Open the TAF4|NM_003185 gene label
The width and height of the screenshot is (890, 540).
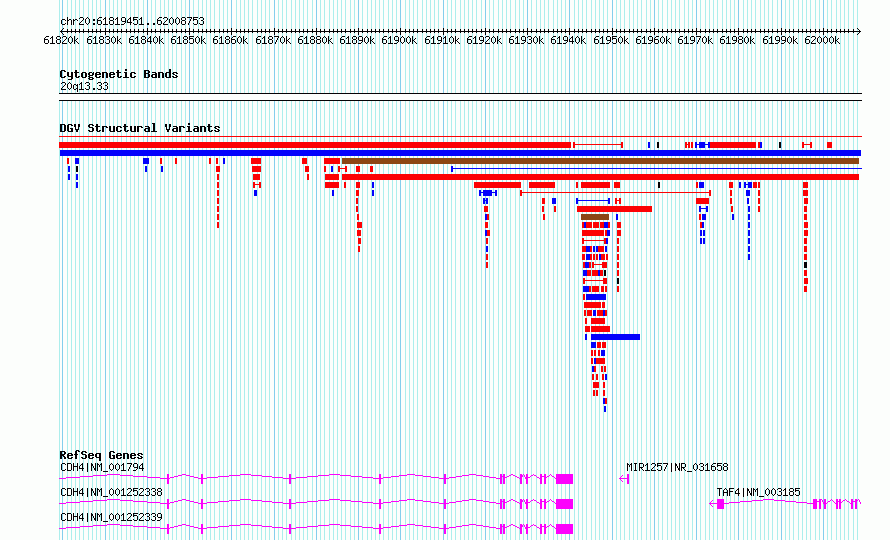(758, 492)
